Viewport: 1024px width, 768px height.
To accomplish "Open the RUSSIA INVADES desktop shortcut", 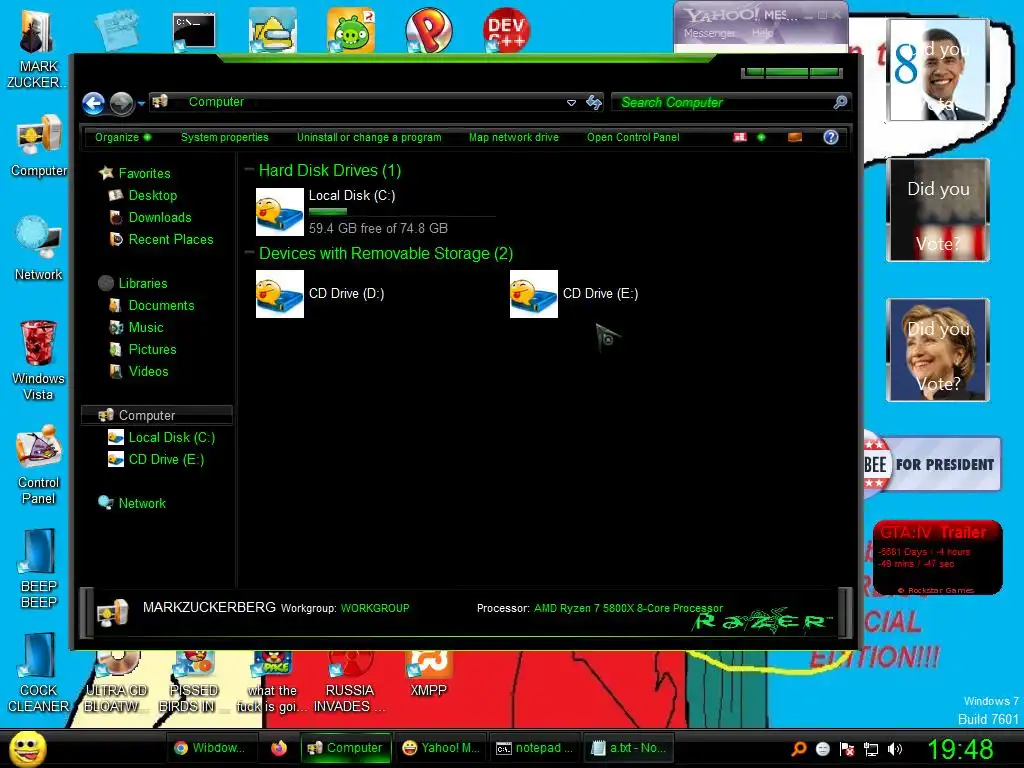I will [349, 682].
